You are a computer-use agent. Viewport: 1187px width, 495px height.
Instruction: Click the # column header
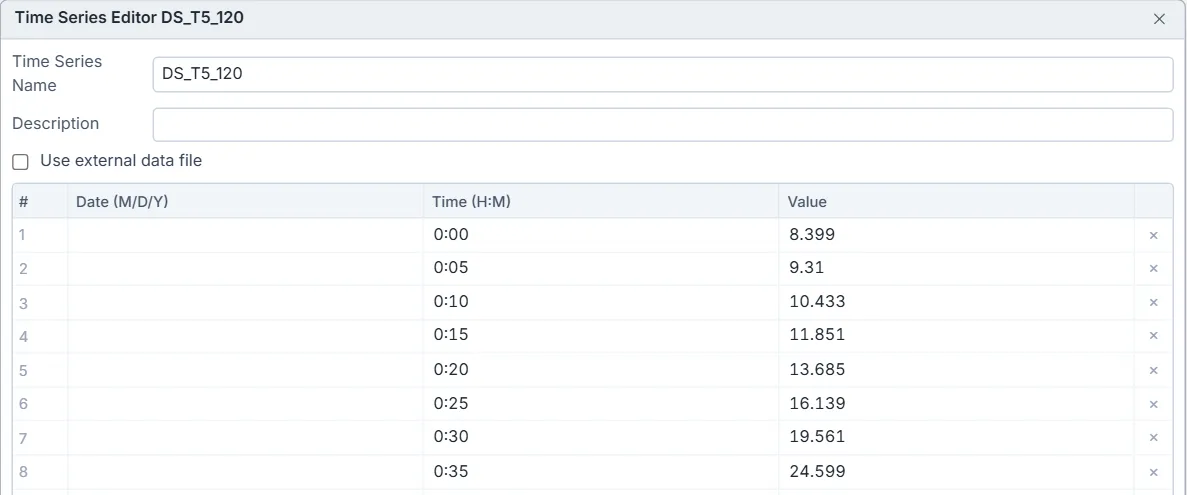point(40,202)
